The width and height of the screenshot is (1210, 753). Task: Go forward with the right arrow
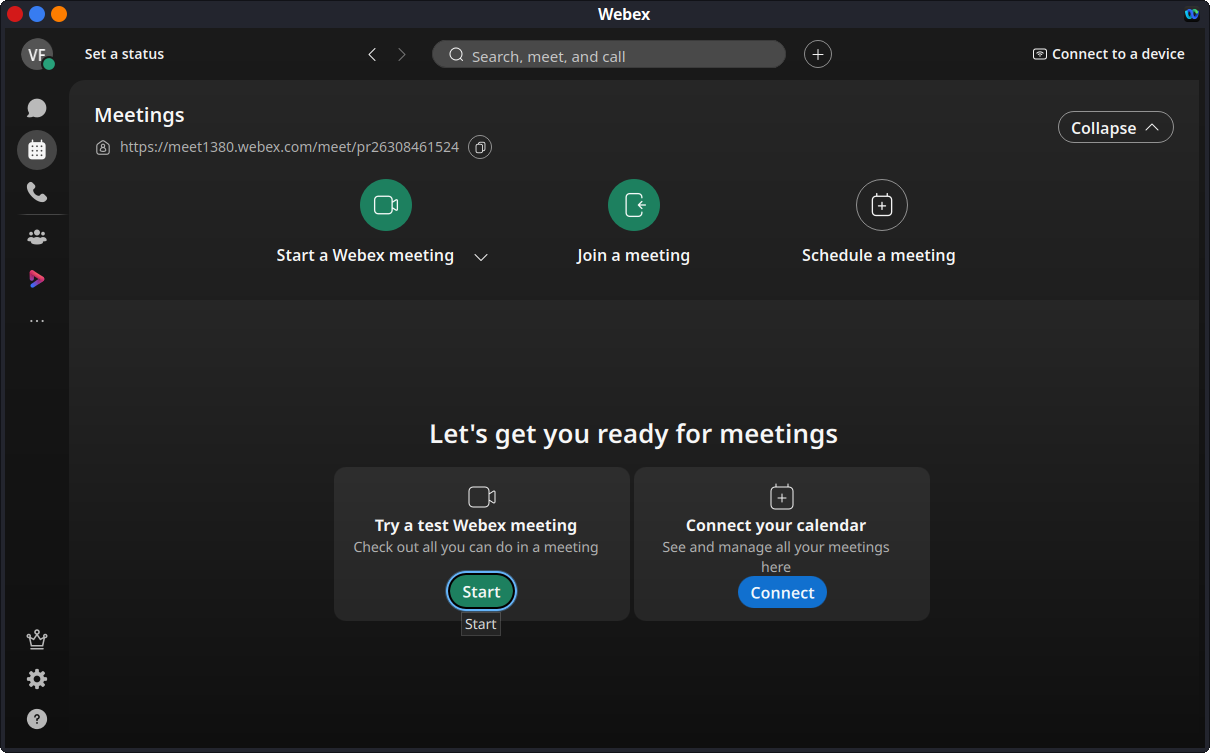(402, 55)
